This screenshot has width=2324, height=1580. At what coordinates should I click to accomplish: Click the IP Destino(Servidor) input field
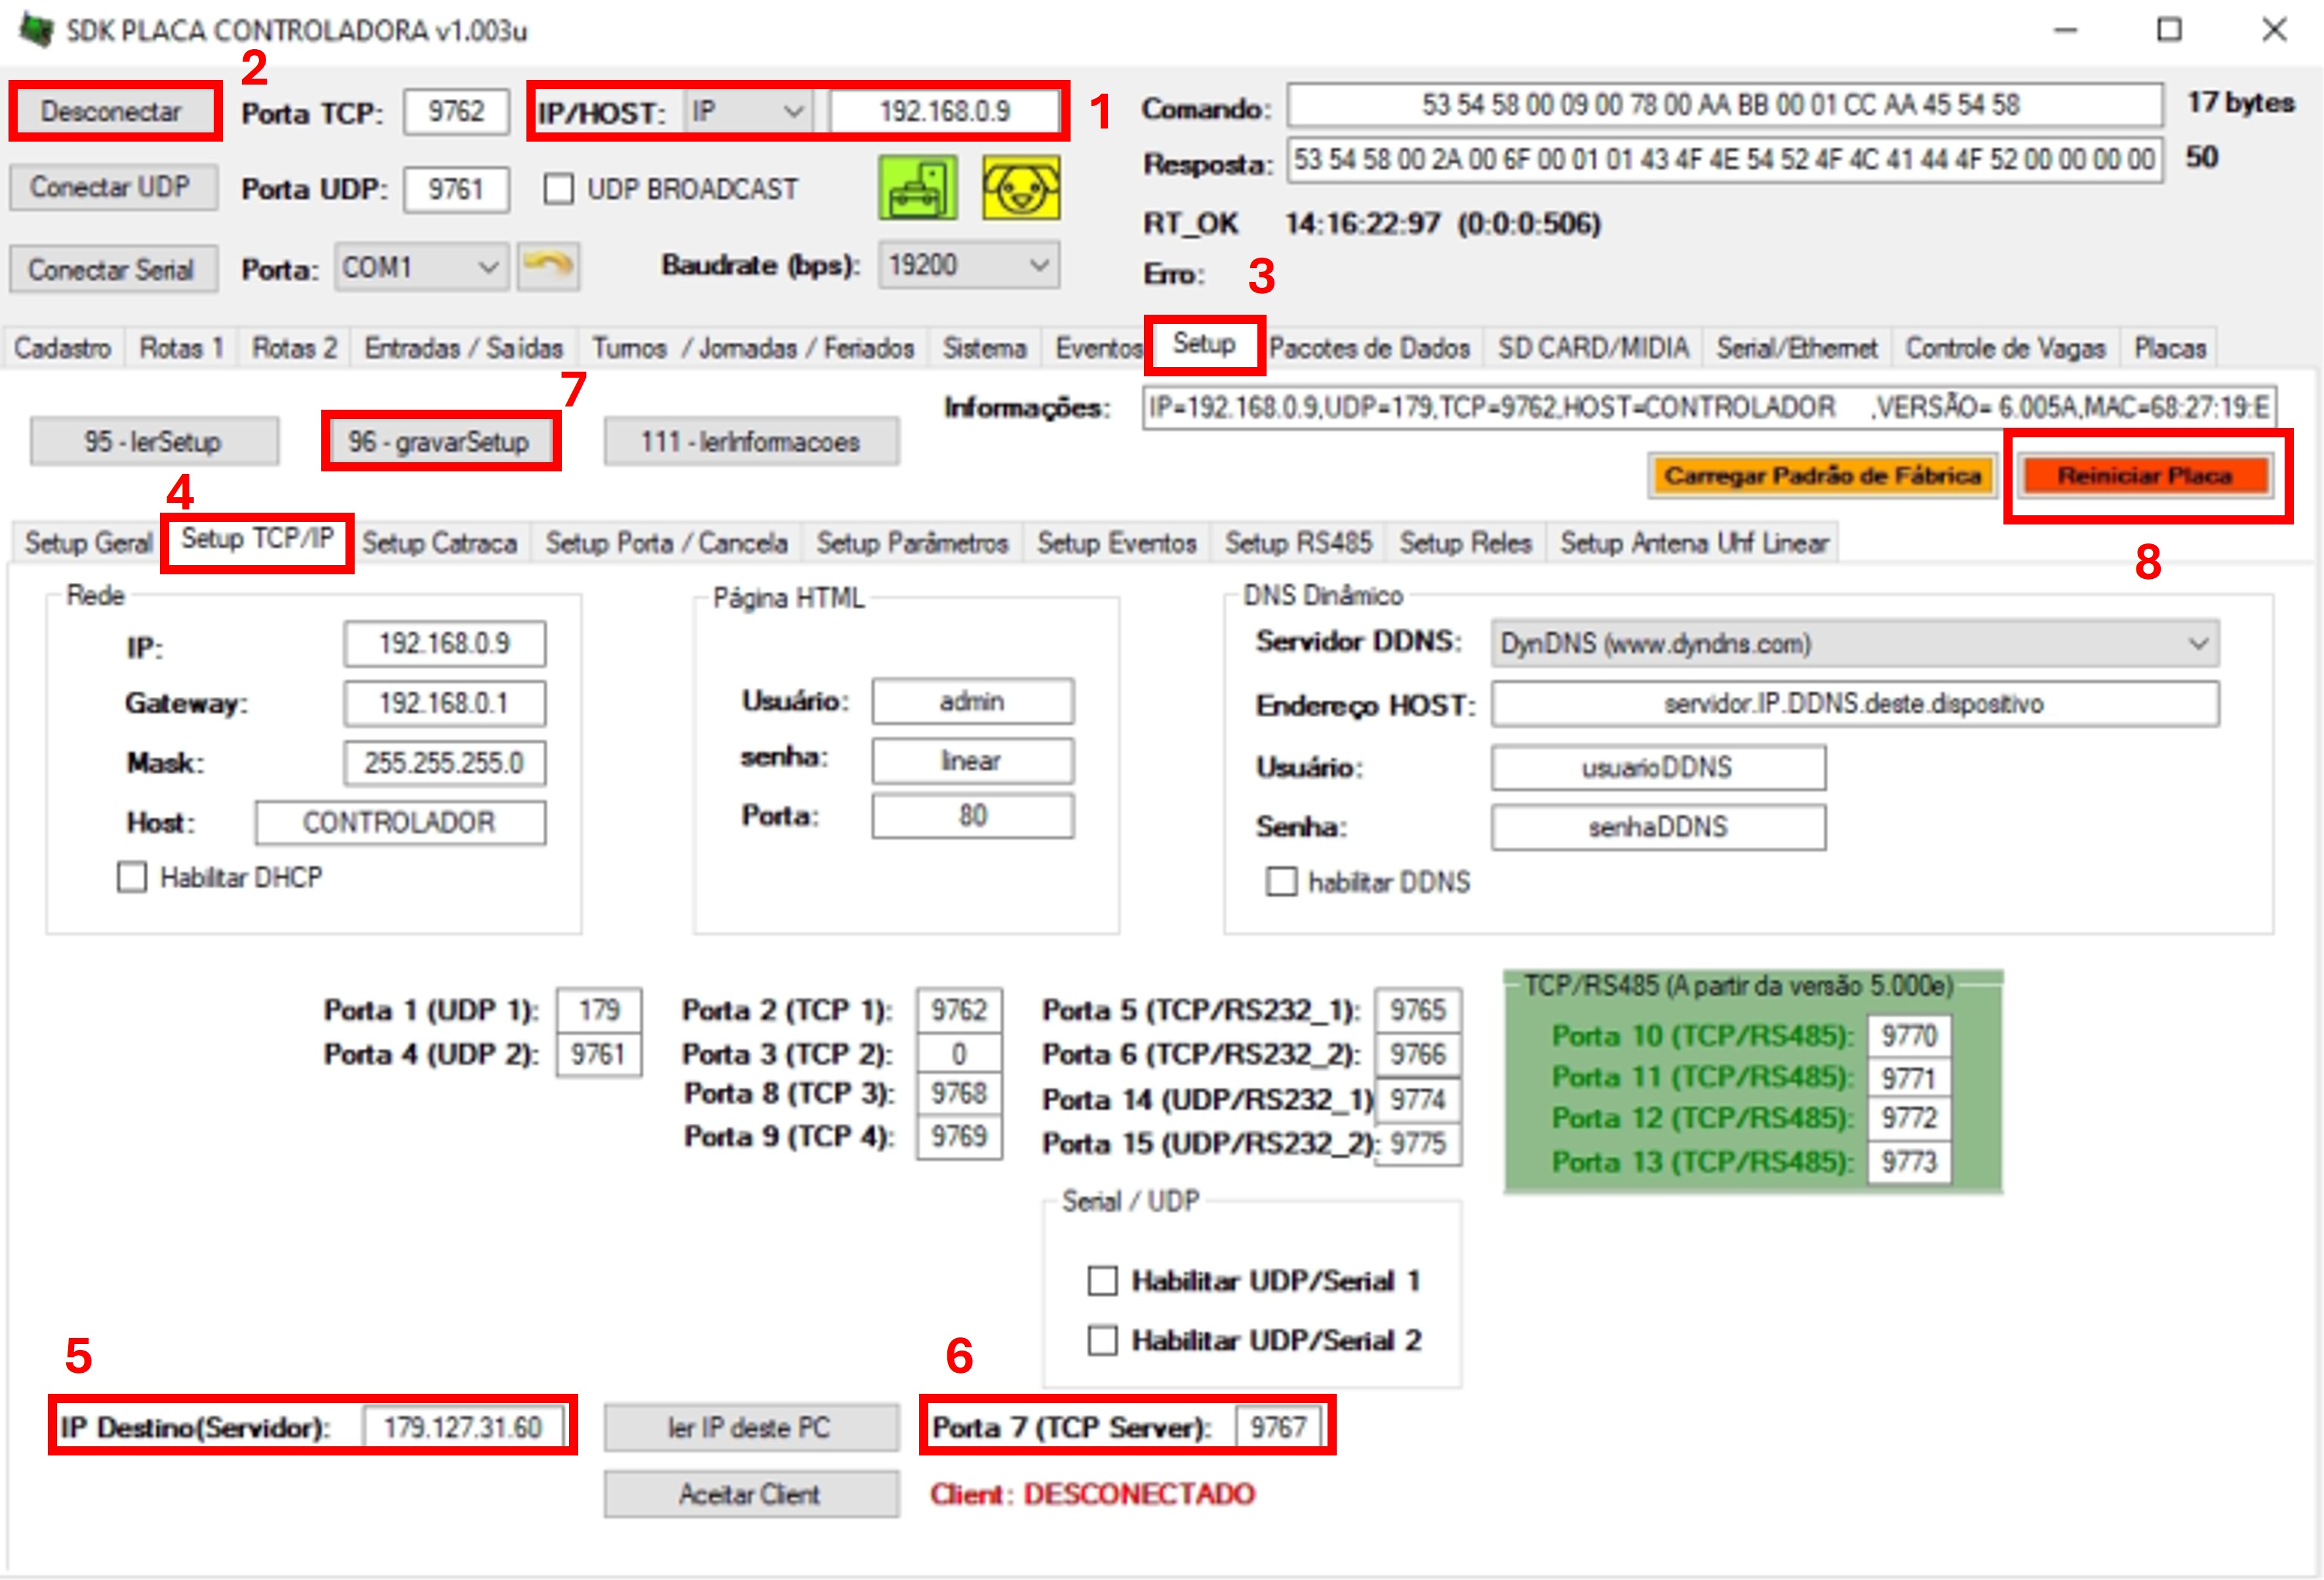[x=463, y=1427]
